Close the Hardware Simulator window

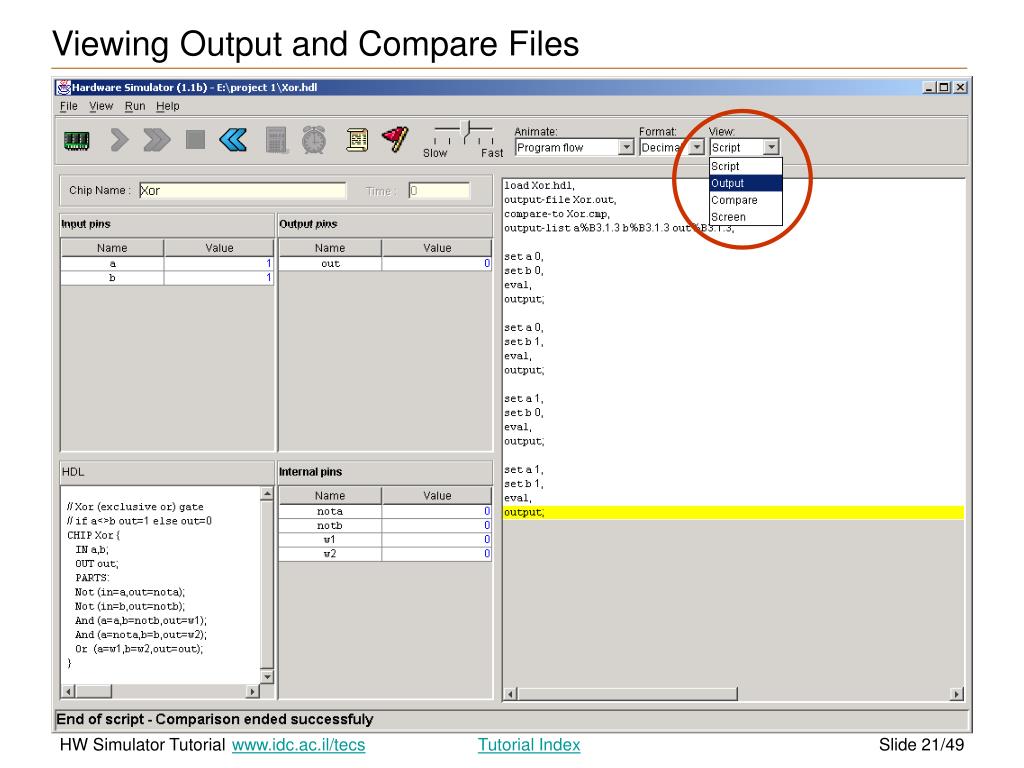coord(960,88)
